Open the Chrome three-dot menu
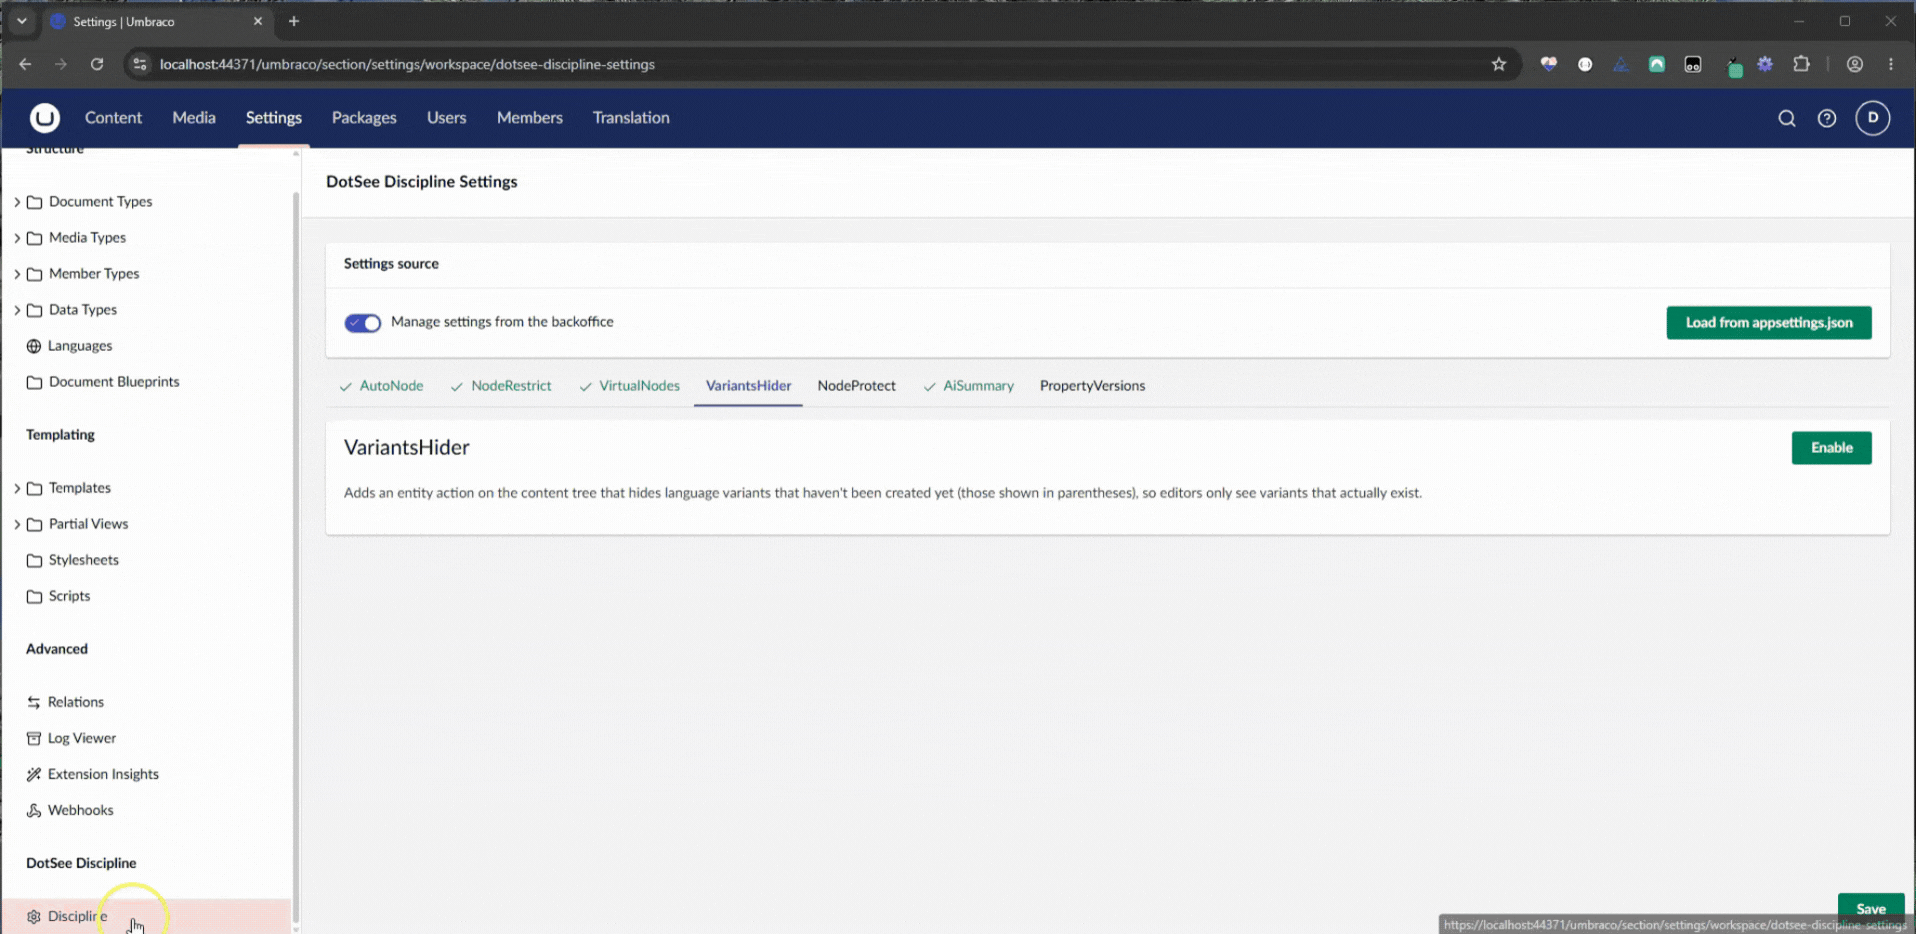 pyautogui.click(x=1890, y=64)
